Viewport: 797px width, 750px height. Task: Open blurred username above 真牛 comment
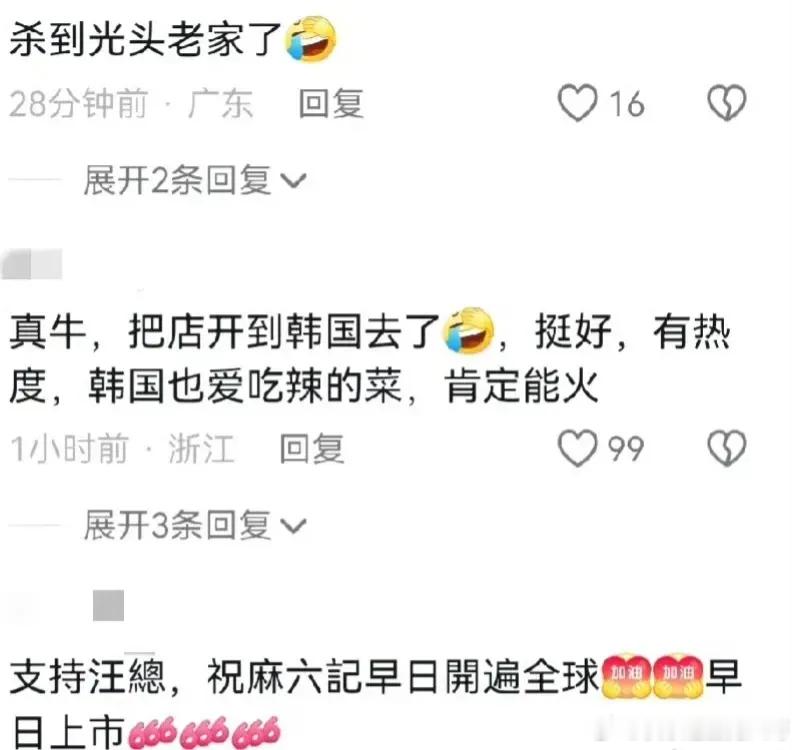coord(32,264)
